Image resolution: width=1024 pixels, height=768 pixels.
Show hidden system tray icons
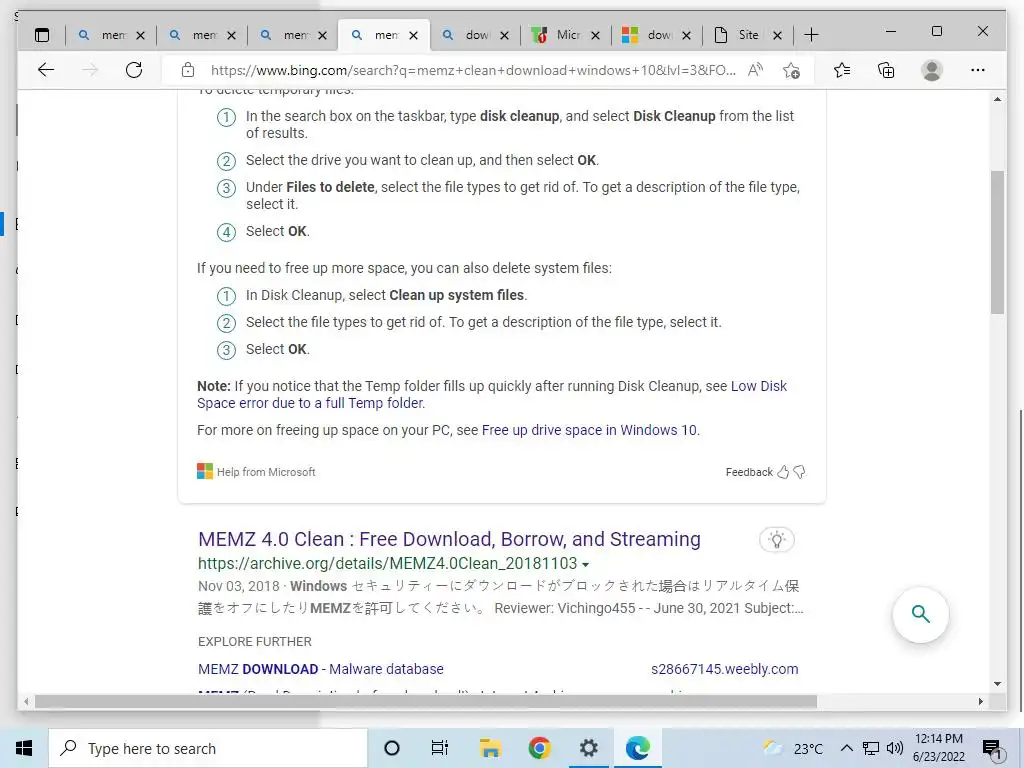tap(846, 748)
